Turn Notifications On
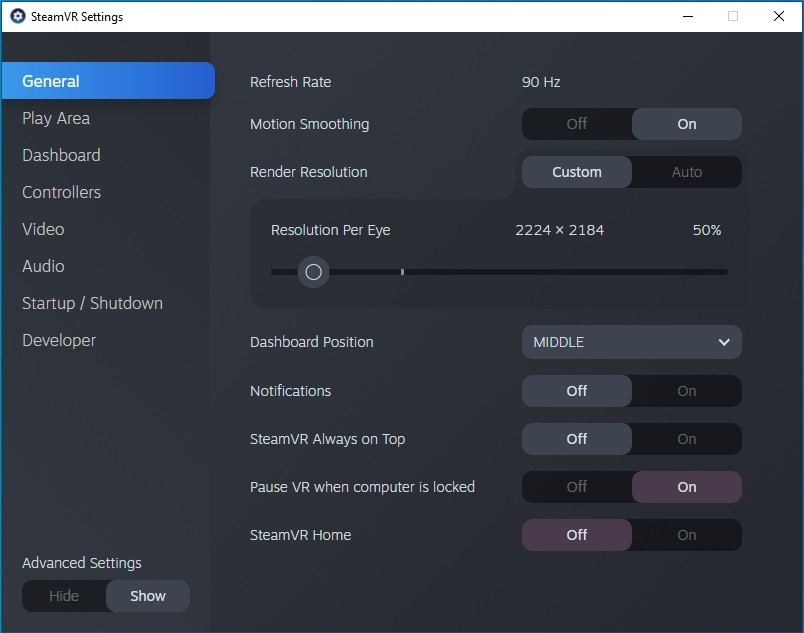The width and height of the screenshot is (804, 633). (687, 391)
